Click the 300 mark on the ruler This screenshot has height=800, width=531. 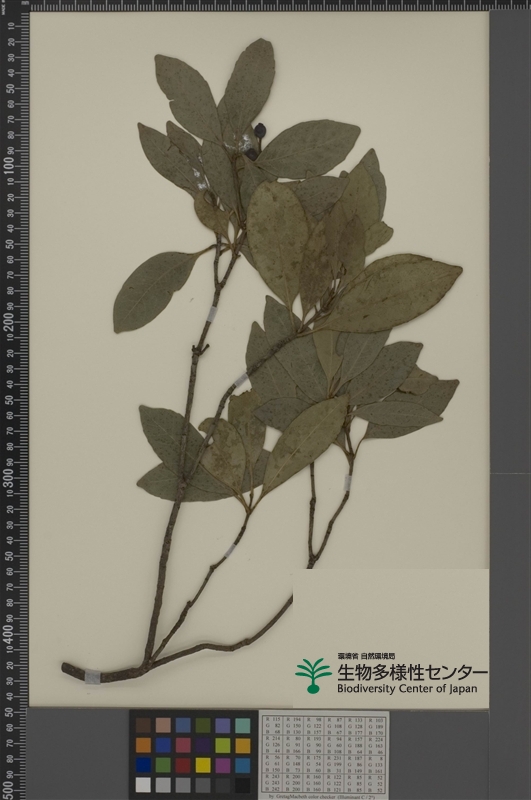(9, 477)
